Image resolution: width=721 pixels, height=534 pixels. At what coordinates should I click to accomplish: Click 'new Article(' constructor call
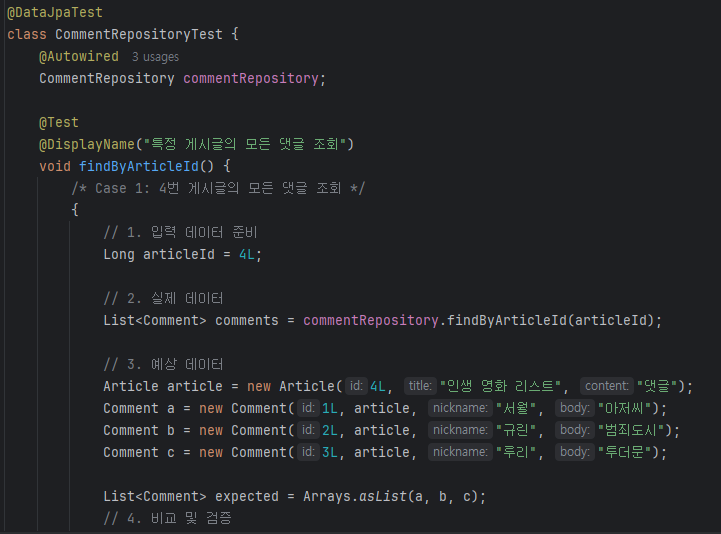(295, 386)
